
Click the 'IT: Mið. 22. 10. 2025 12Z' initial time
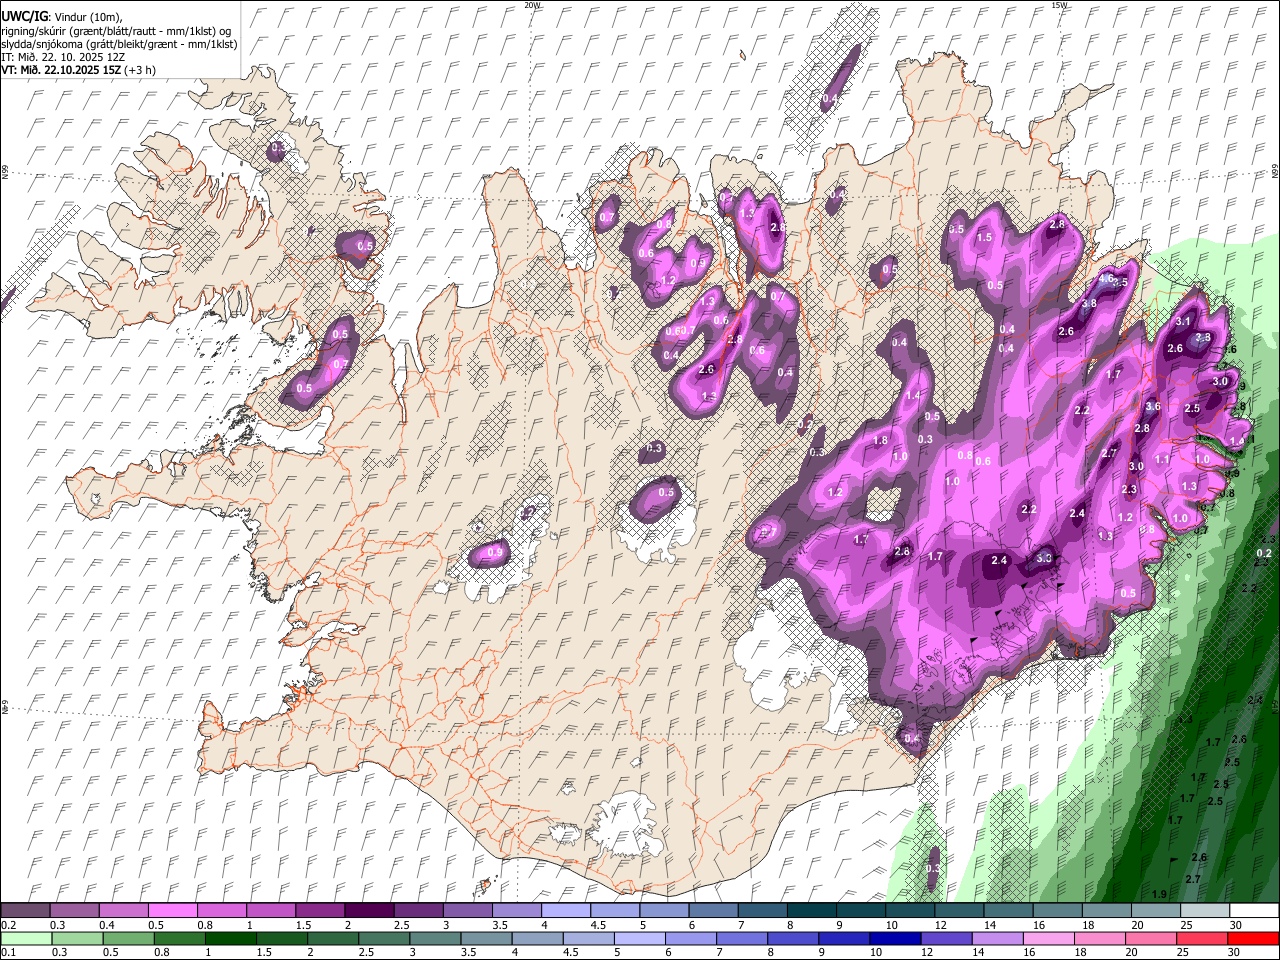(x=63, y=57)
